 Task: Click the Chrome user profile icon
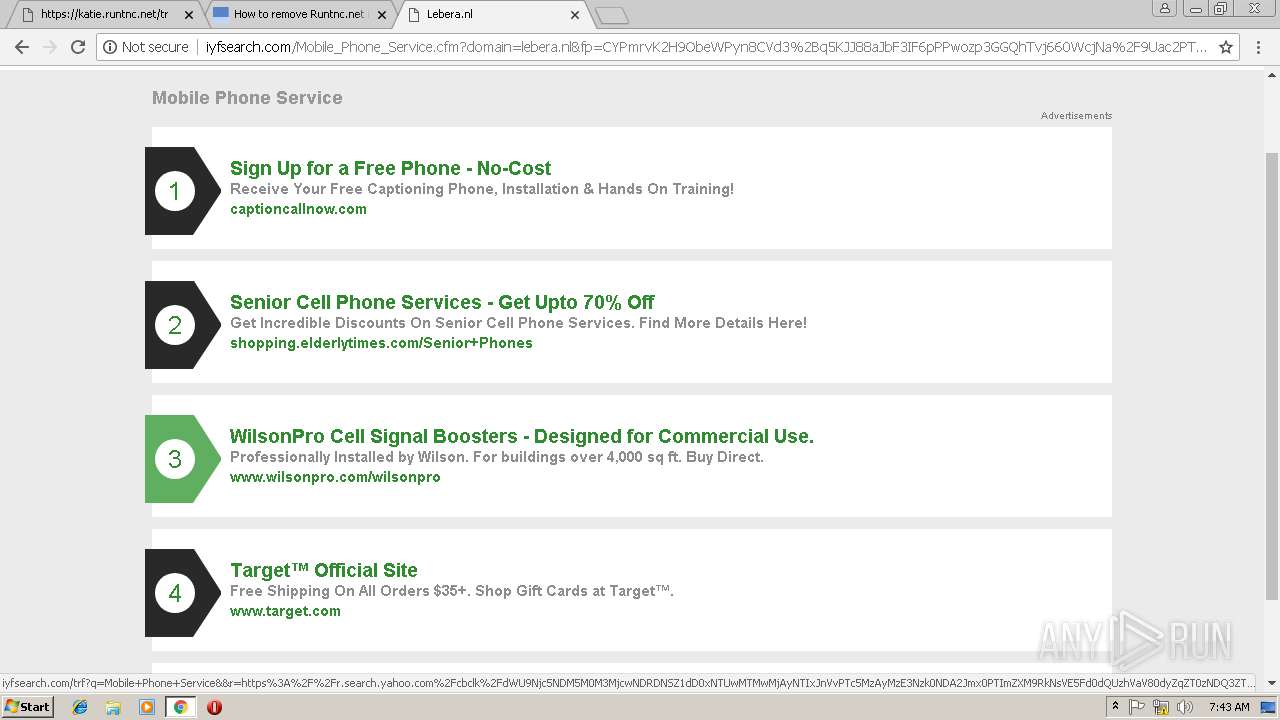point(1165,9)
